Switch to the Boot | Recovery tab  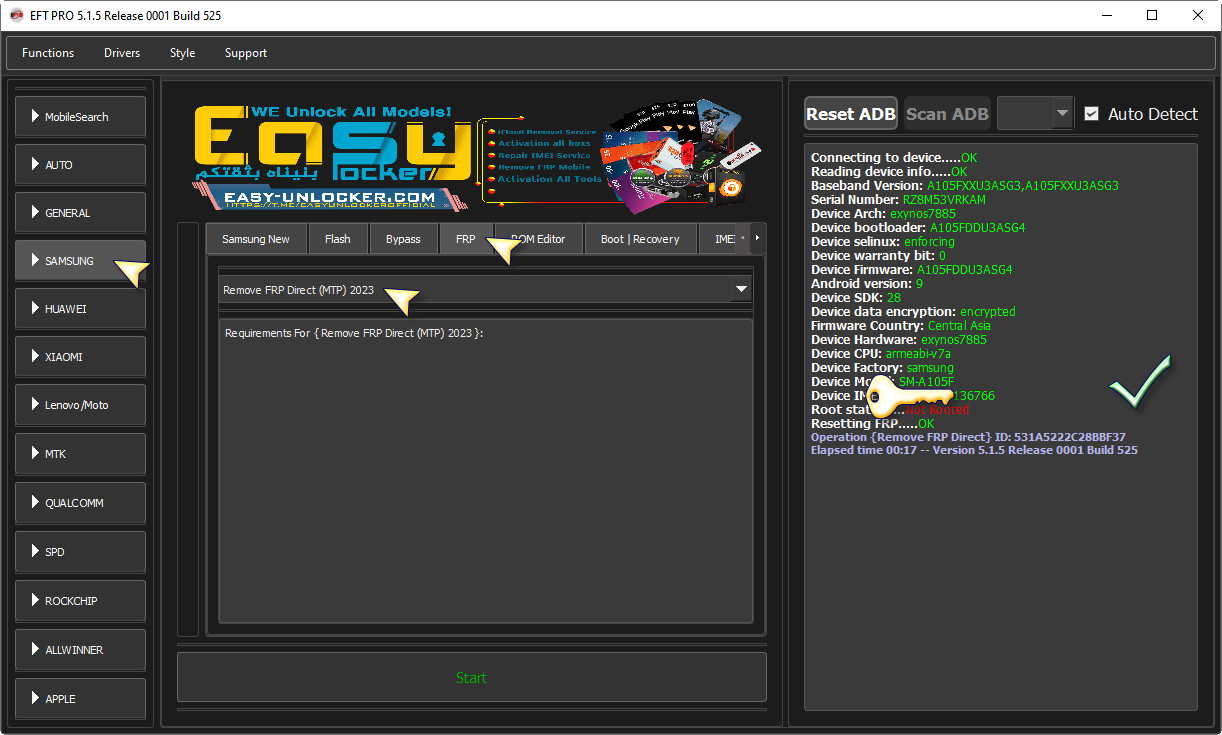(640, 239)
